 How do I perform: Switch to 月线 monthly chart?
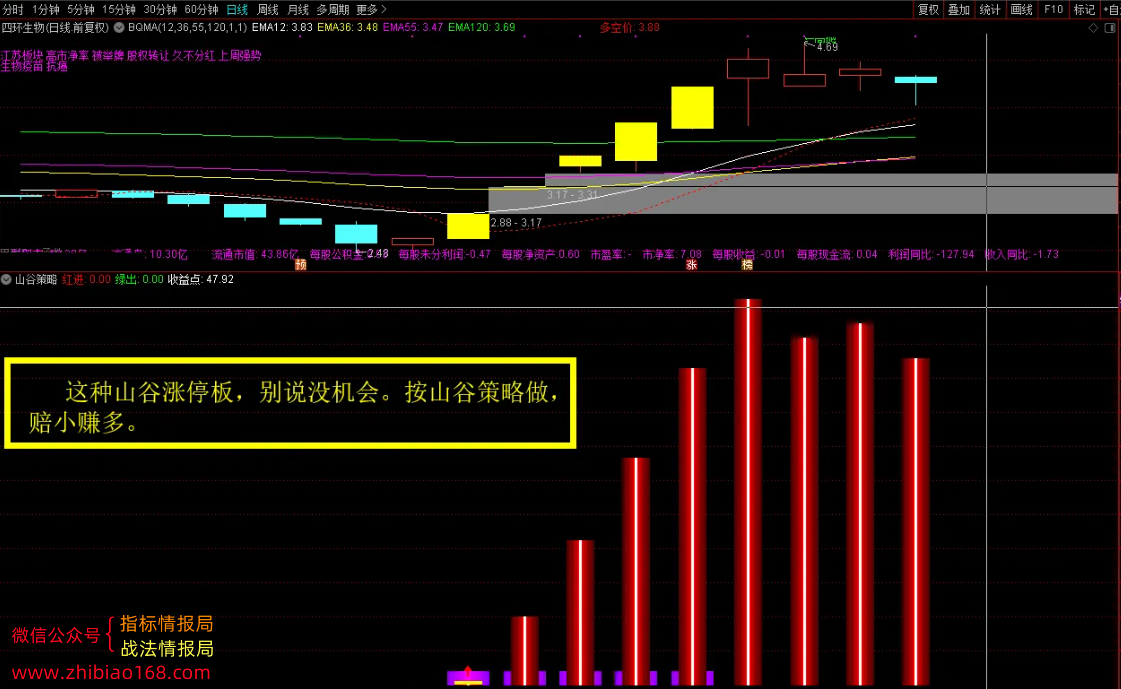[297, 9]
